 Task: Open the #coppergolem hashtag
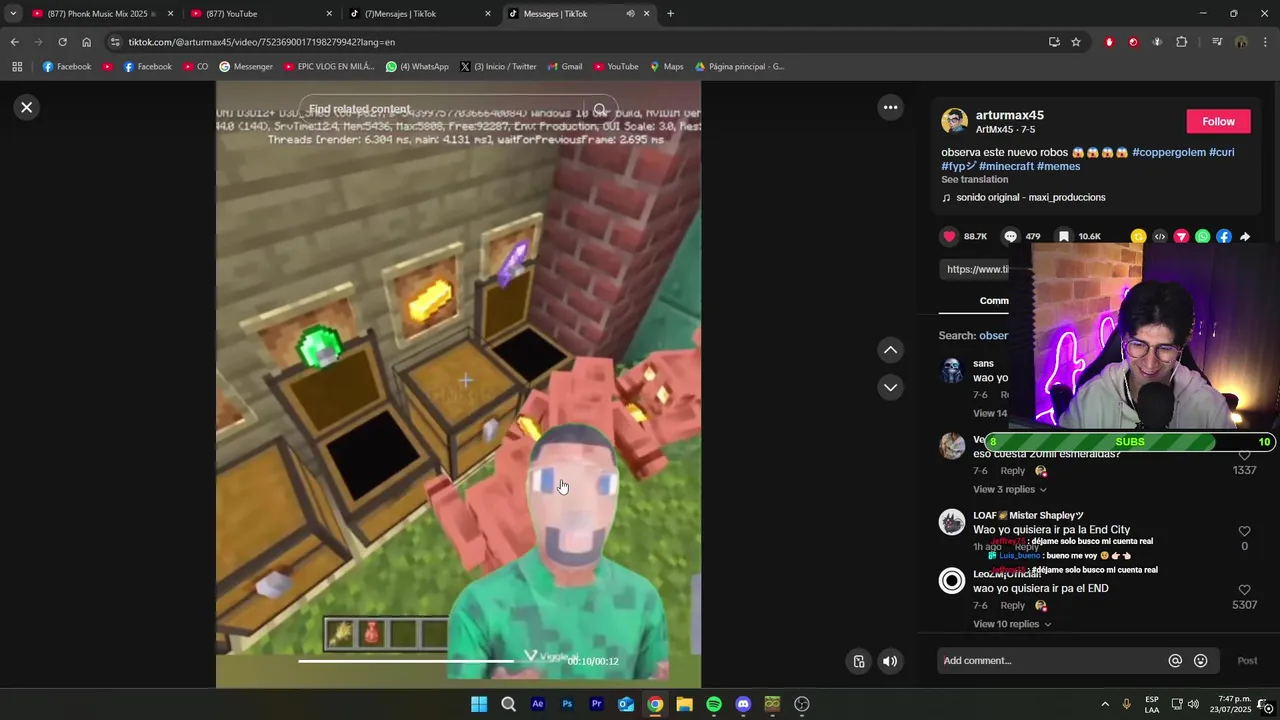click(1168, 152)
